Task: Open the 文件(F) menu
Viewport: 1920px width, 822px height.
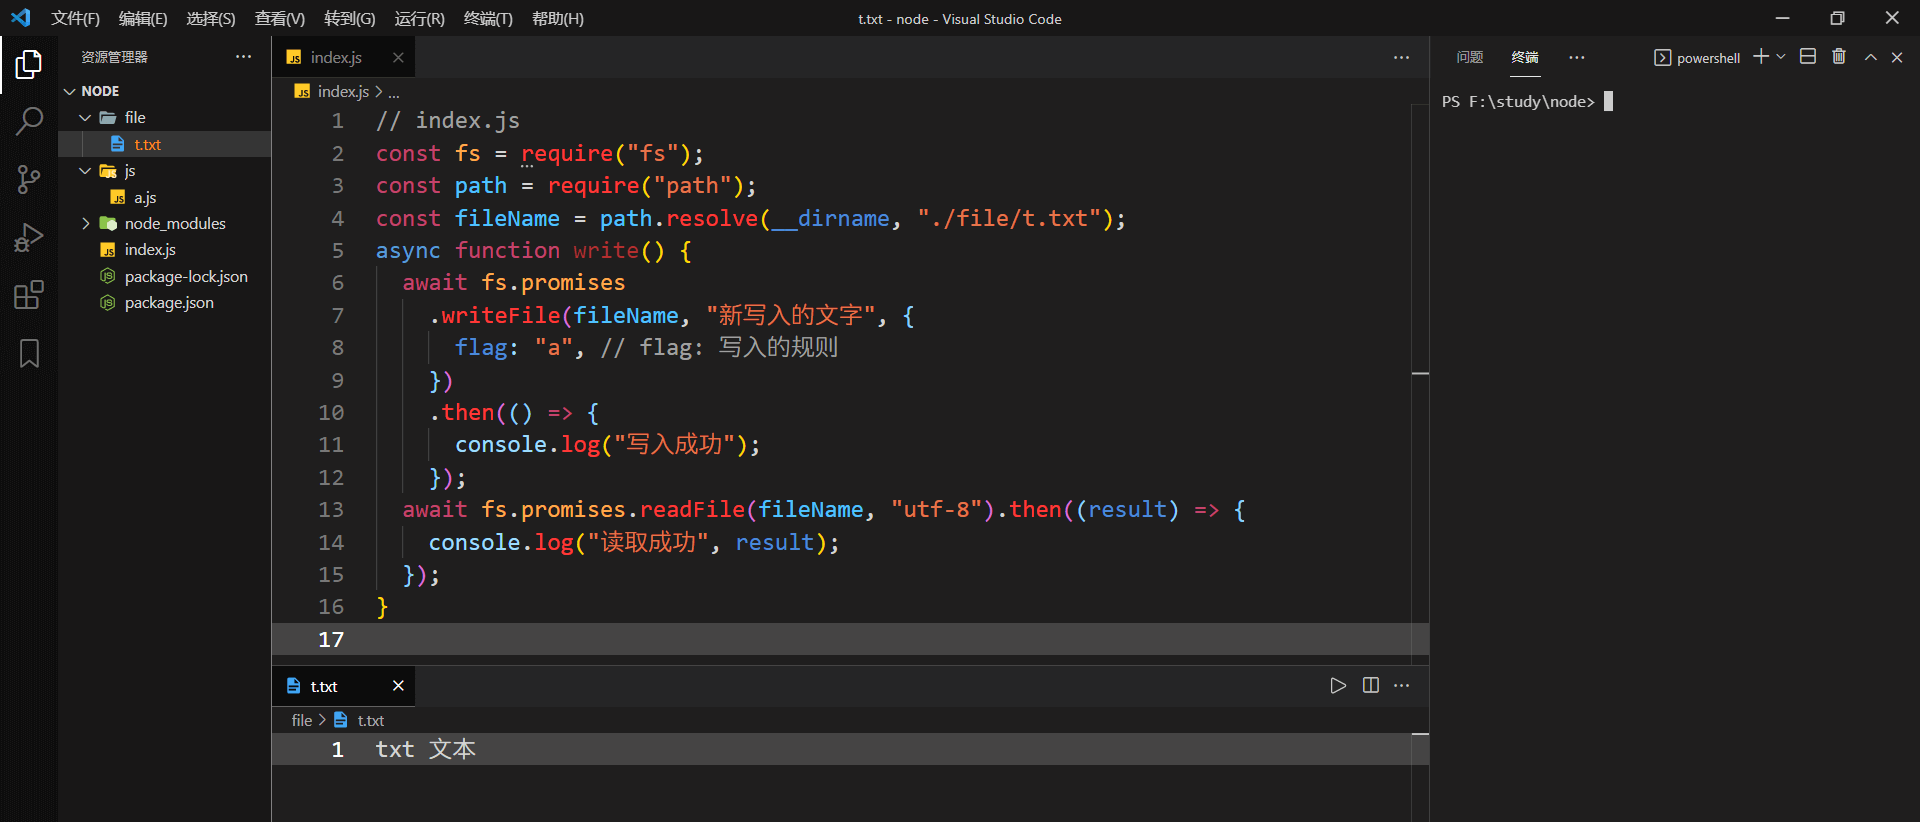Action: coord(76,18)
